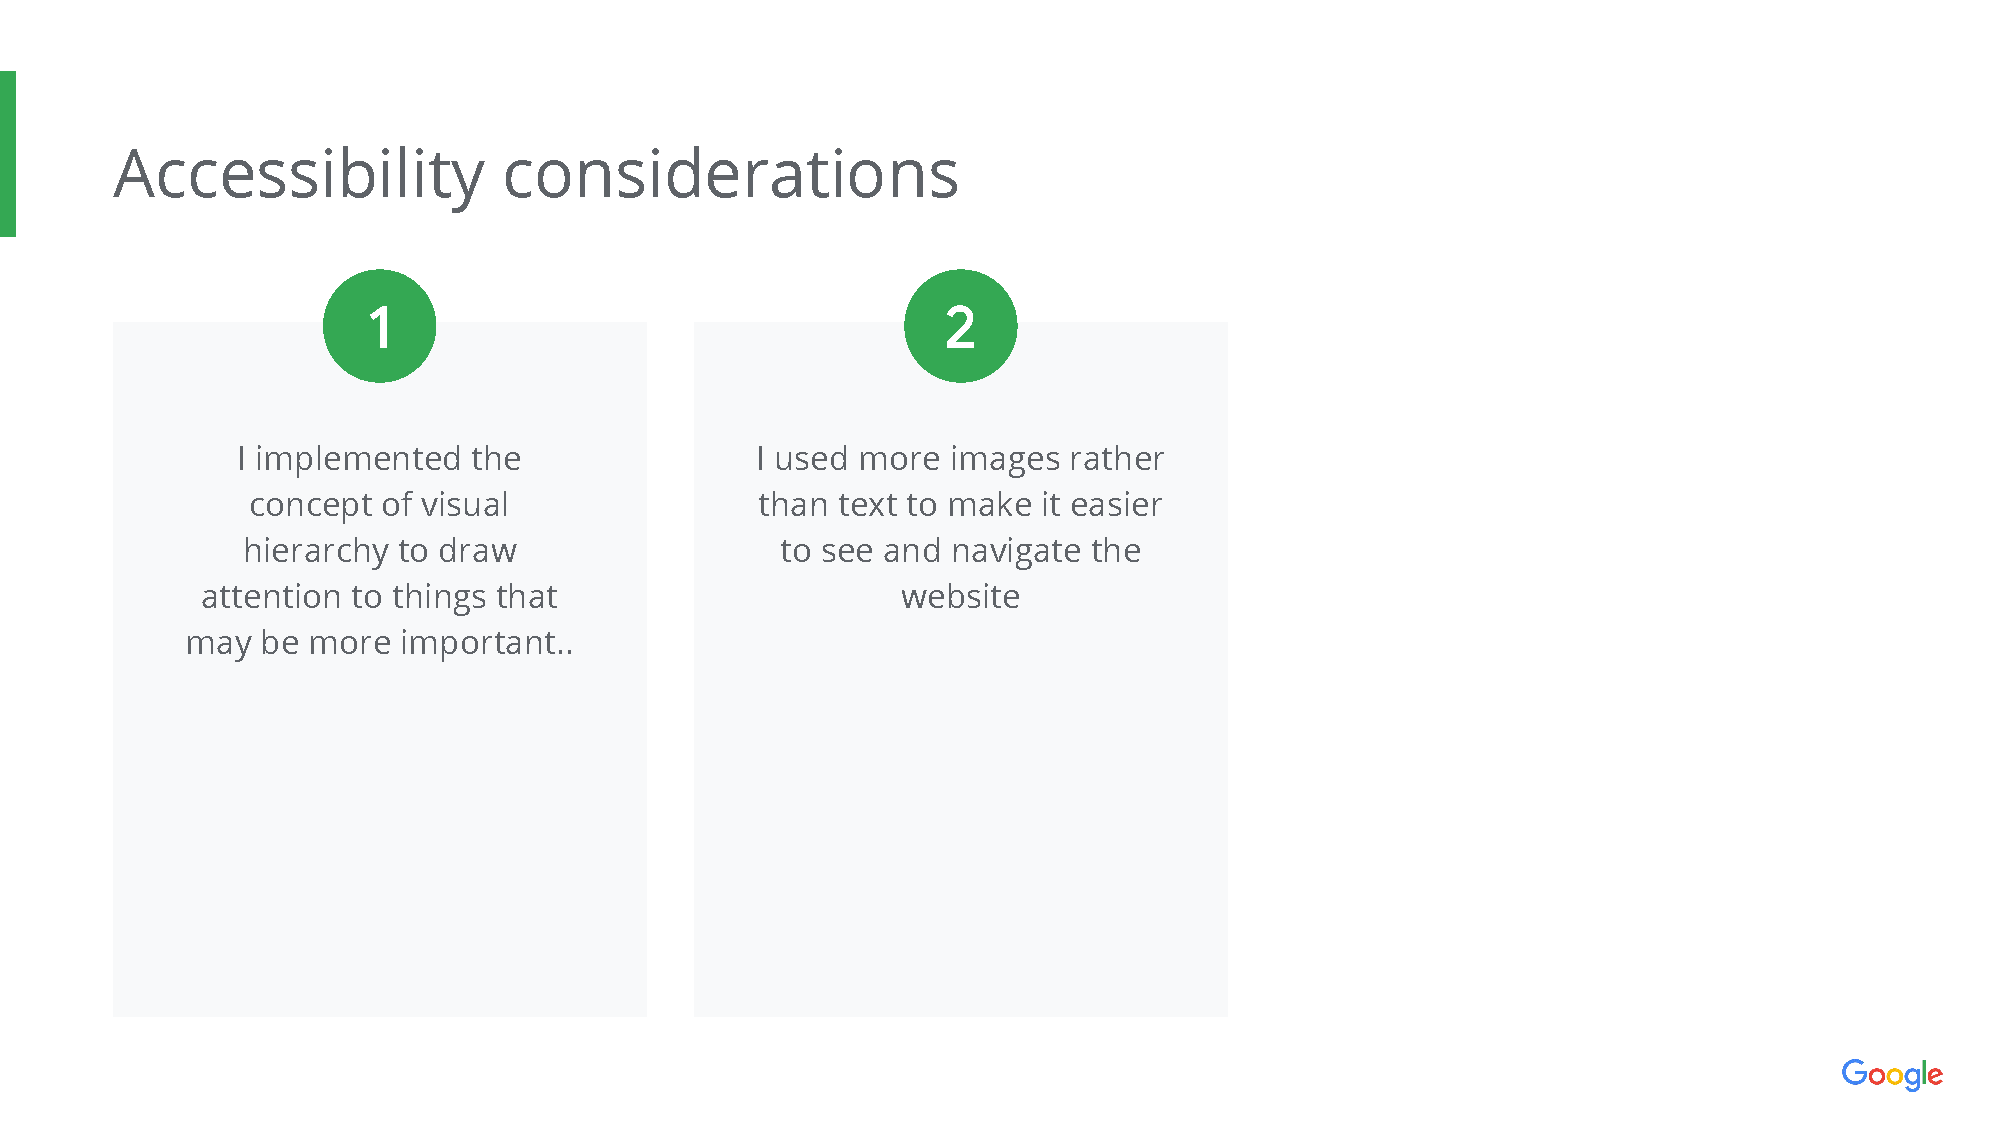The image size is (2000, 1125).
Task: Click the green circle numbered 2
Action: coord(960,326)
